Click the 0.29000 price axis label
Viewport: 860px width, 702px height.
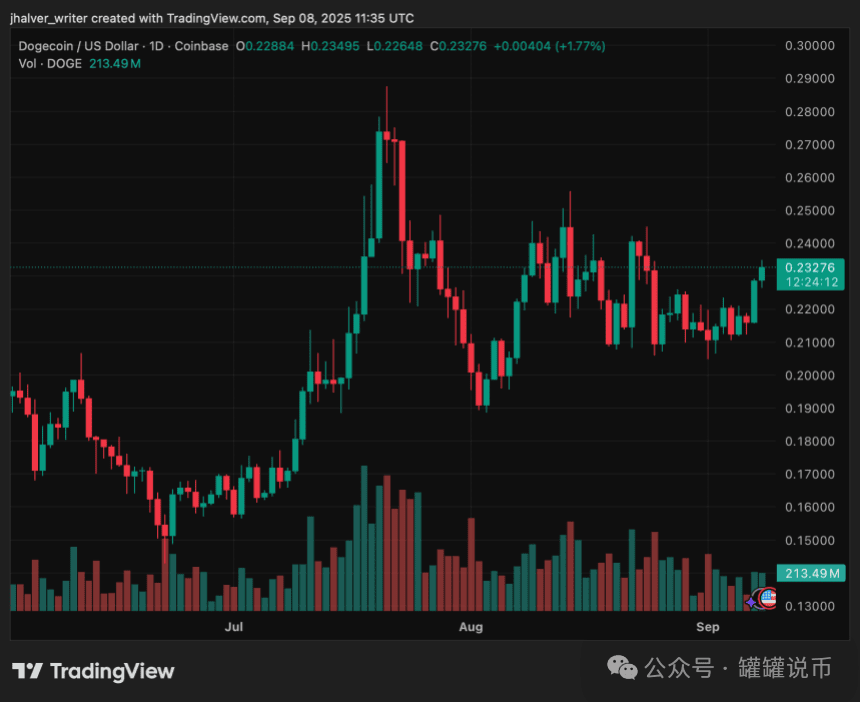coord(810,78)
